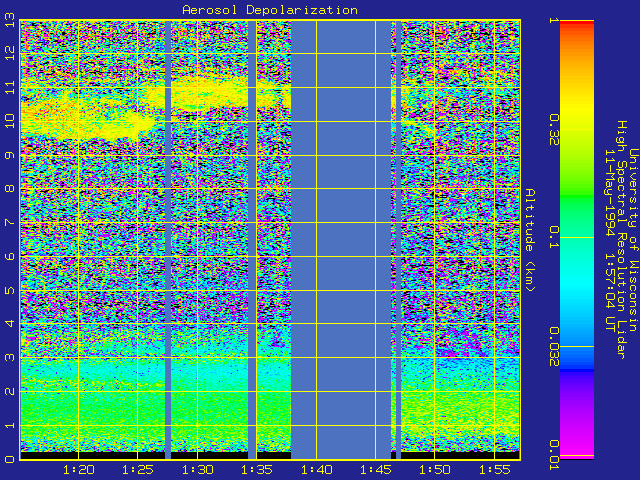
Task: Click the altitude tick label 1
Action: (x=9, y=425)
